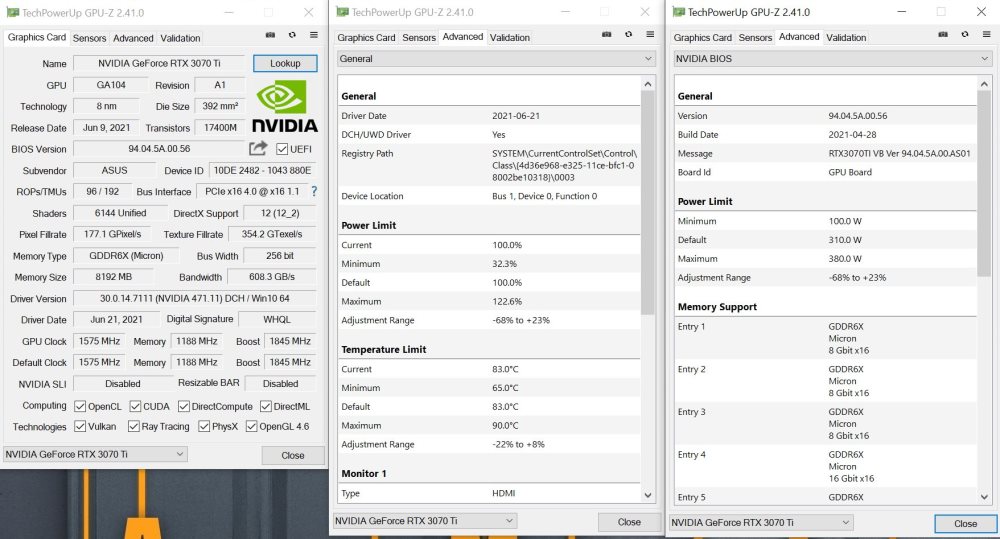Viewport: 1000px width, 539px height.
Task: Switch to Sensors tab in left window
Action: [x=89, y=38]
